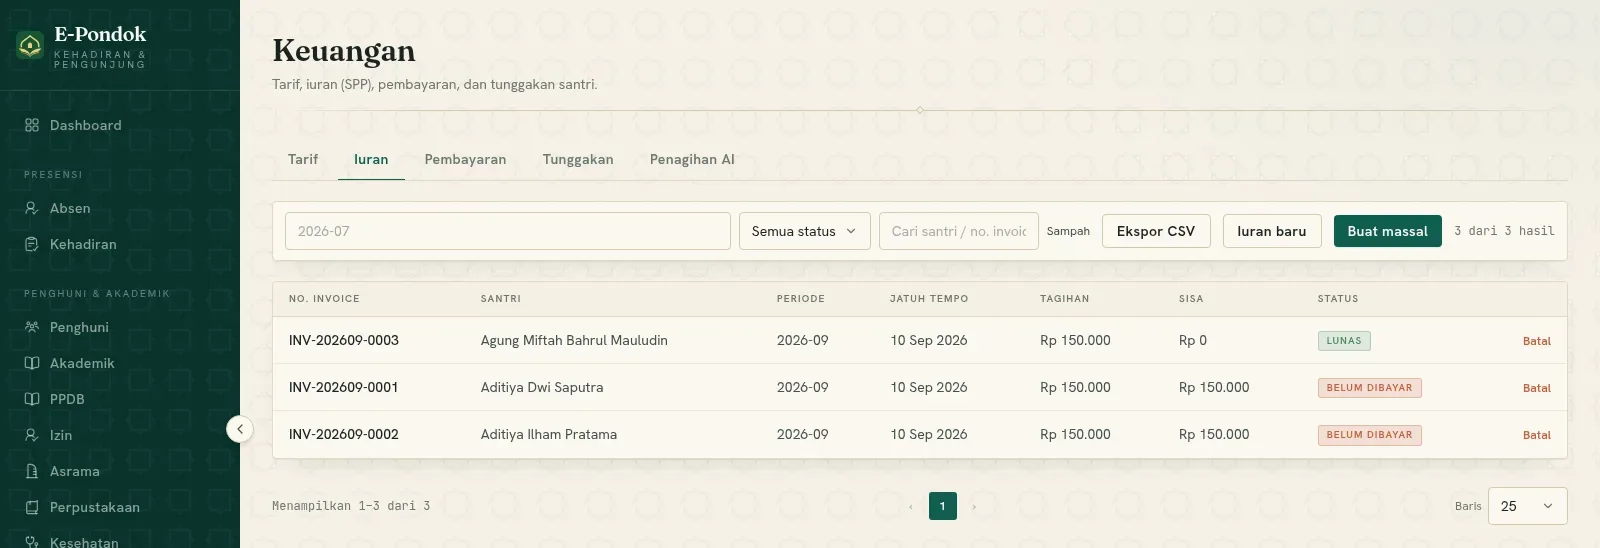Open Absen in the sidebar
Image resolution: width=1600 pixels, height=548 pixels.
70,208
